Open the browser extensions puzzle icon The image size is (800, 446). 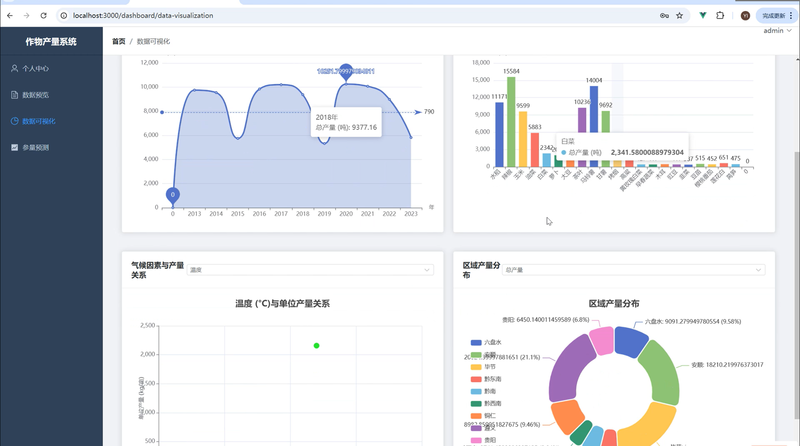[720, 15]
